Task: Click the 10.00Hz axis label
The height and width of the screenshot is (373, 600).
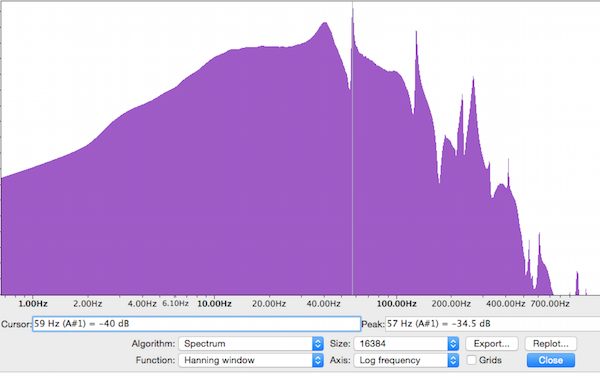Action: (x=214, y=304)
